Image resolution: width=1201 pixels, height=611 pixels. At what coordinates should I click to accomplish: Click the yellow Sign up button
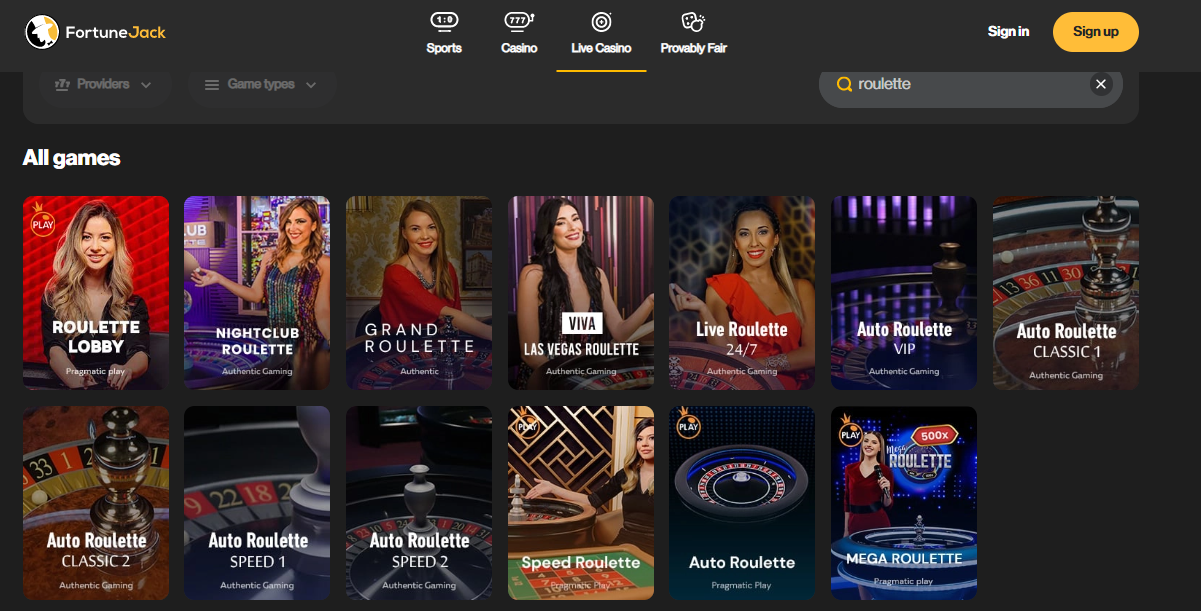[x=1095, y=32]
